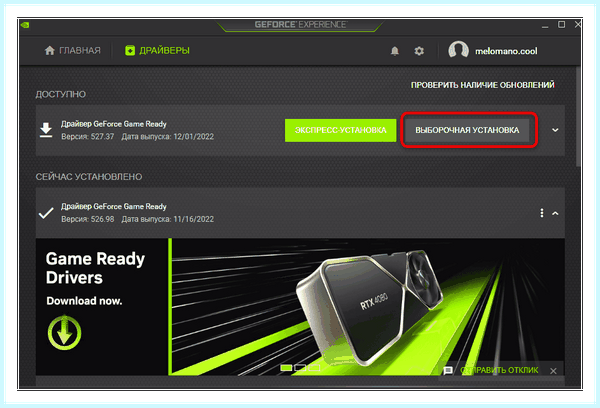The image size is (600, 408).
Task: Click ПРОВЕРИТЬ НАЛИЧИЕ ОБНОВЛЕНИЙ link
Action: (x=483, y=85)
